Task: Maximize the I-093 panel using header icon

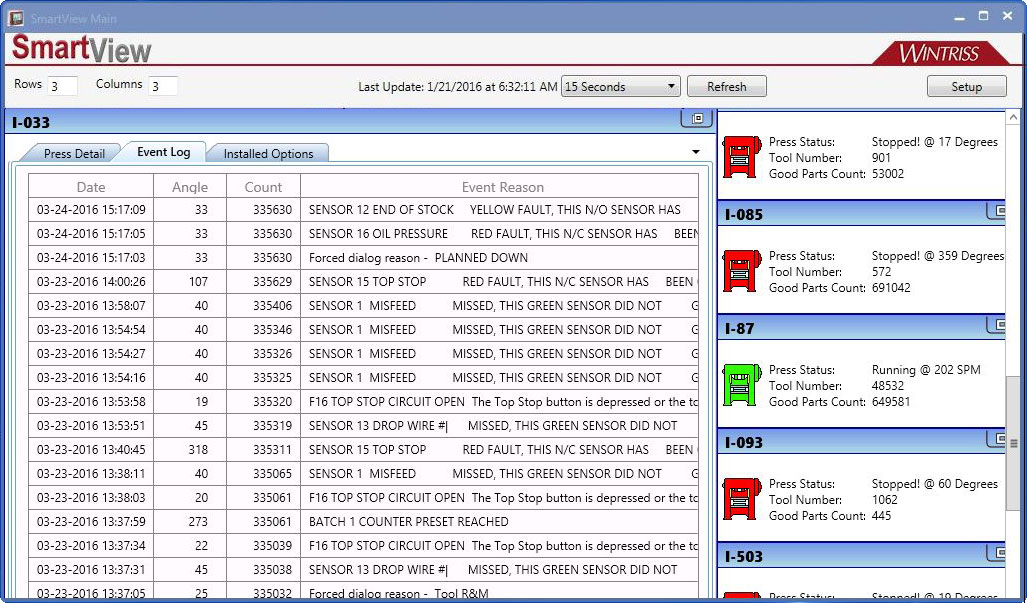Action: point(998,439)
